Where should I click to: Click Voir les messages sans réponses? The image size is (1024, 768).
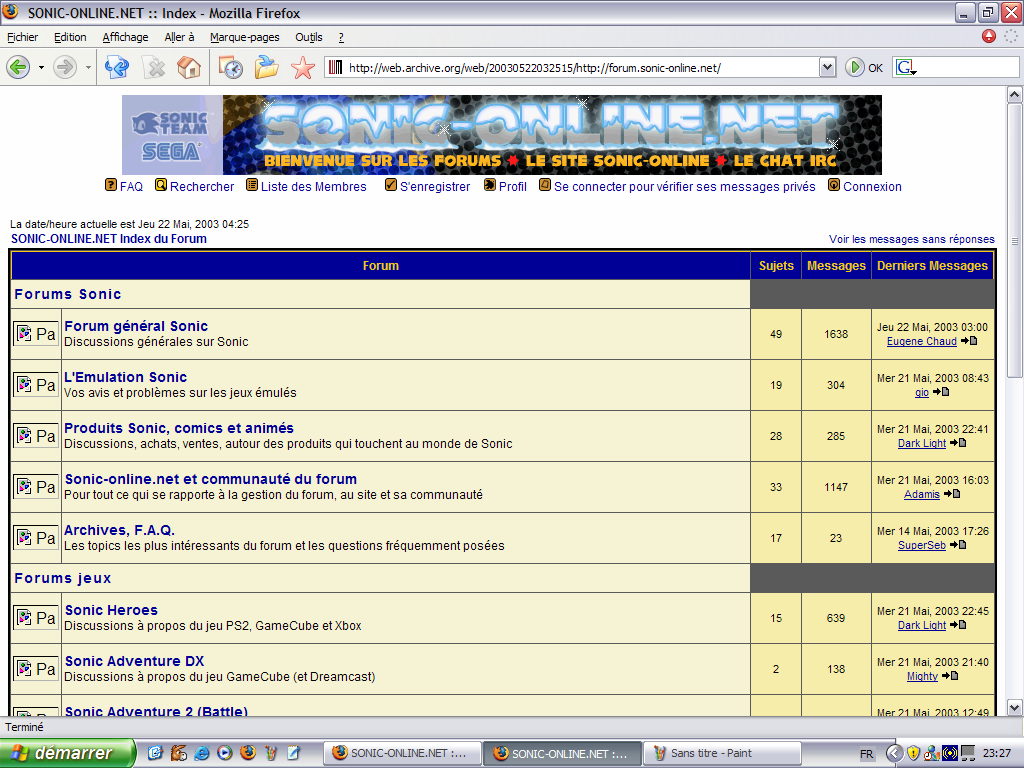coord(912,239)
